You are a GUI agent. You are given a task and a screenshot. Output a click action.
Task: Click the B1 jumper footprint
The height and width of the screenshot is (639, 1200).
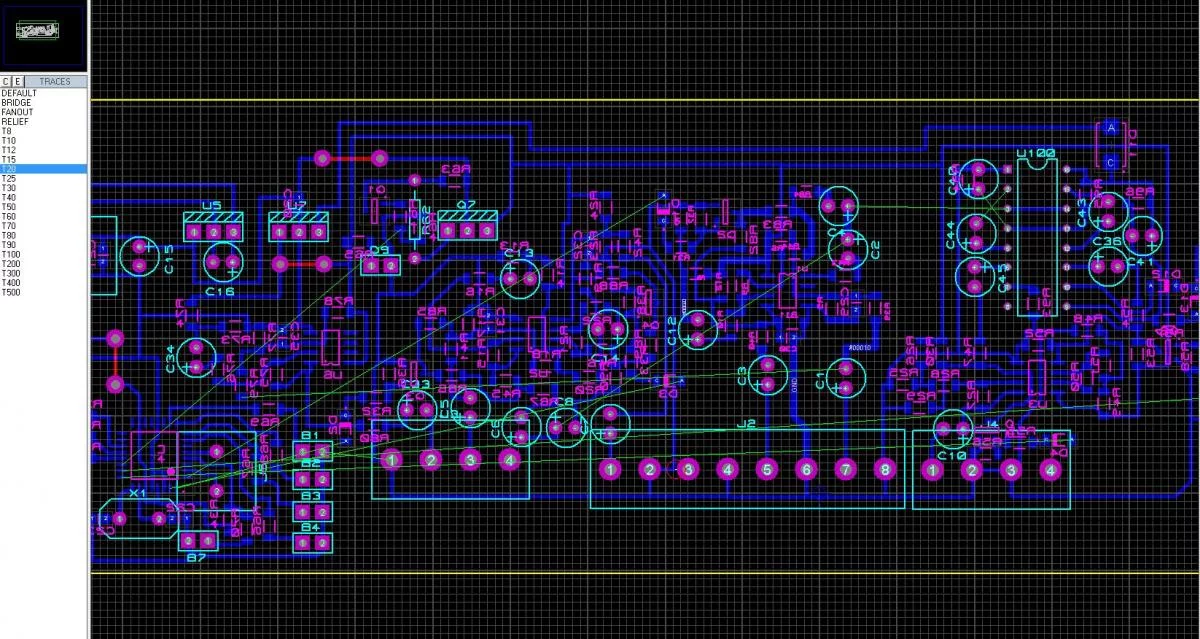(x=313, y=451)
